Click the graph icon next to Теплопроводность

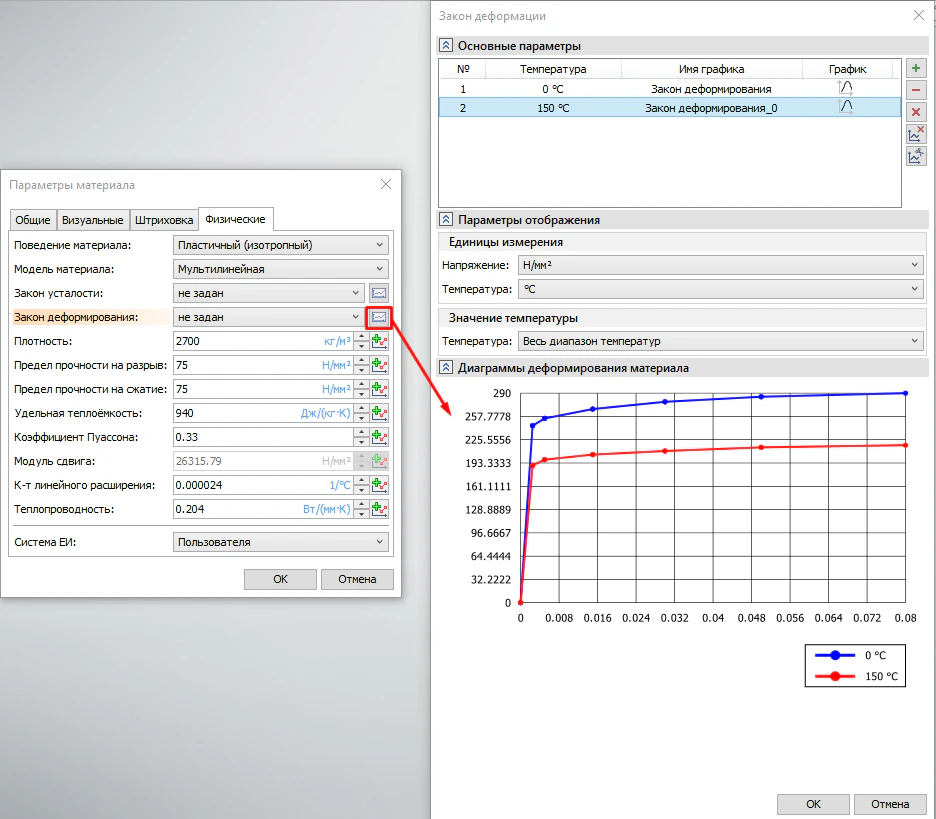click(x=379, y=509)
